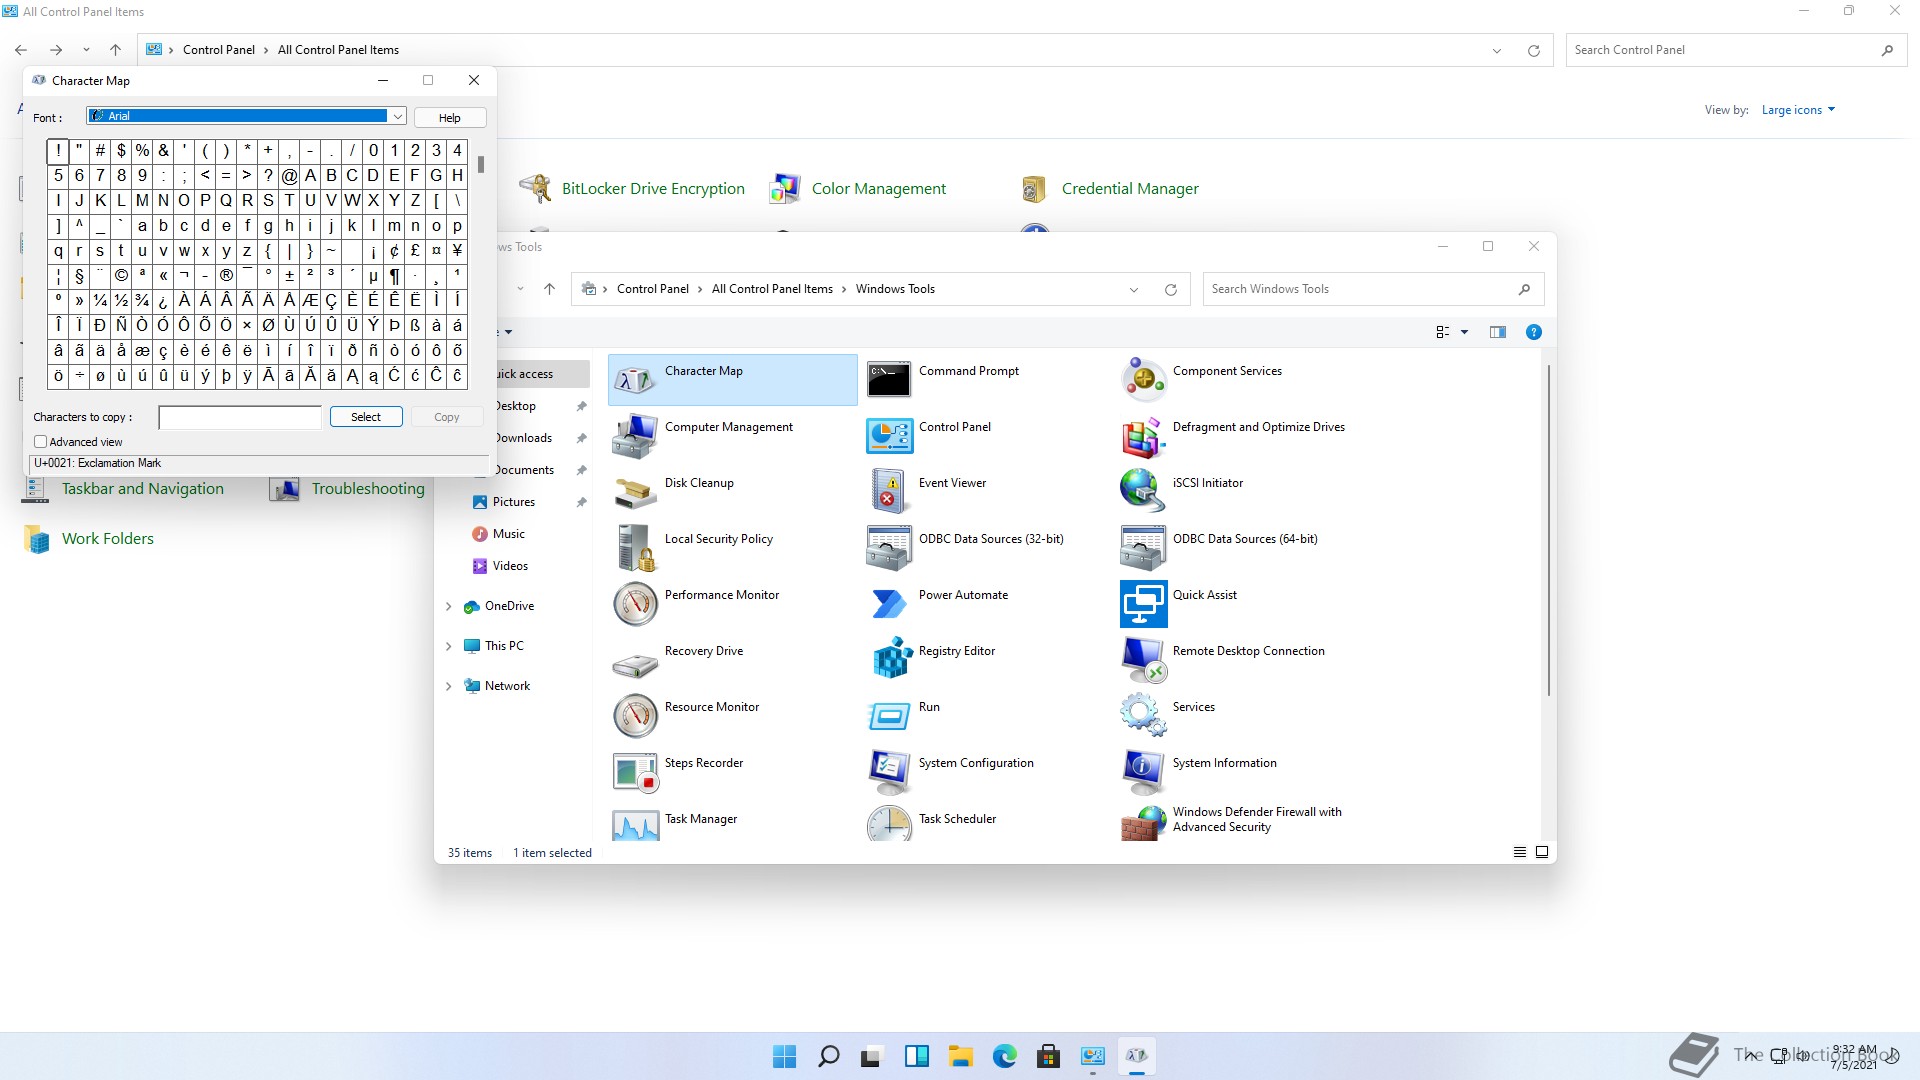1920x1080 pixels.
Task: Click the Select button in Character Map
Action: (366, 417)
